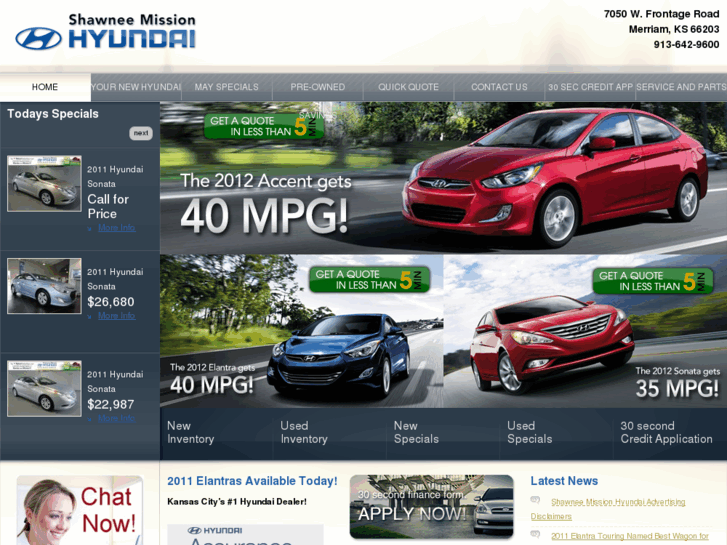Click the Todays Specials heading
The image size is (727, 545).
53,114
